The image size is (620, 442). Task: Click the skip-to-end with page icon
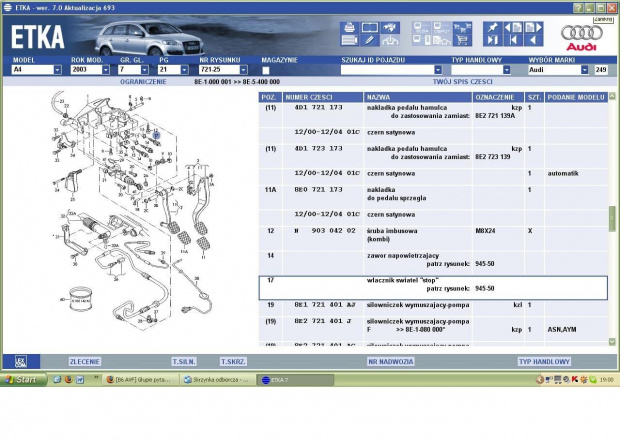493,40
